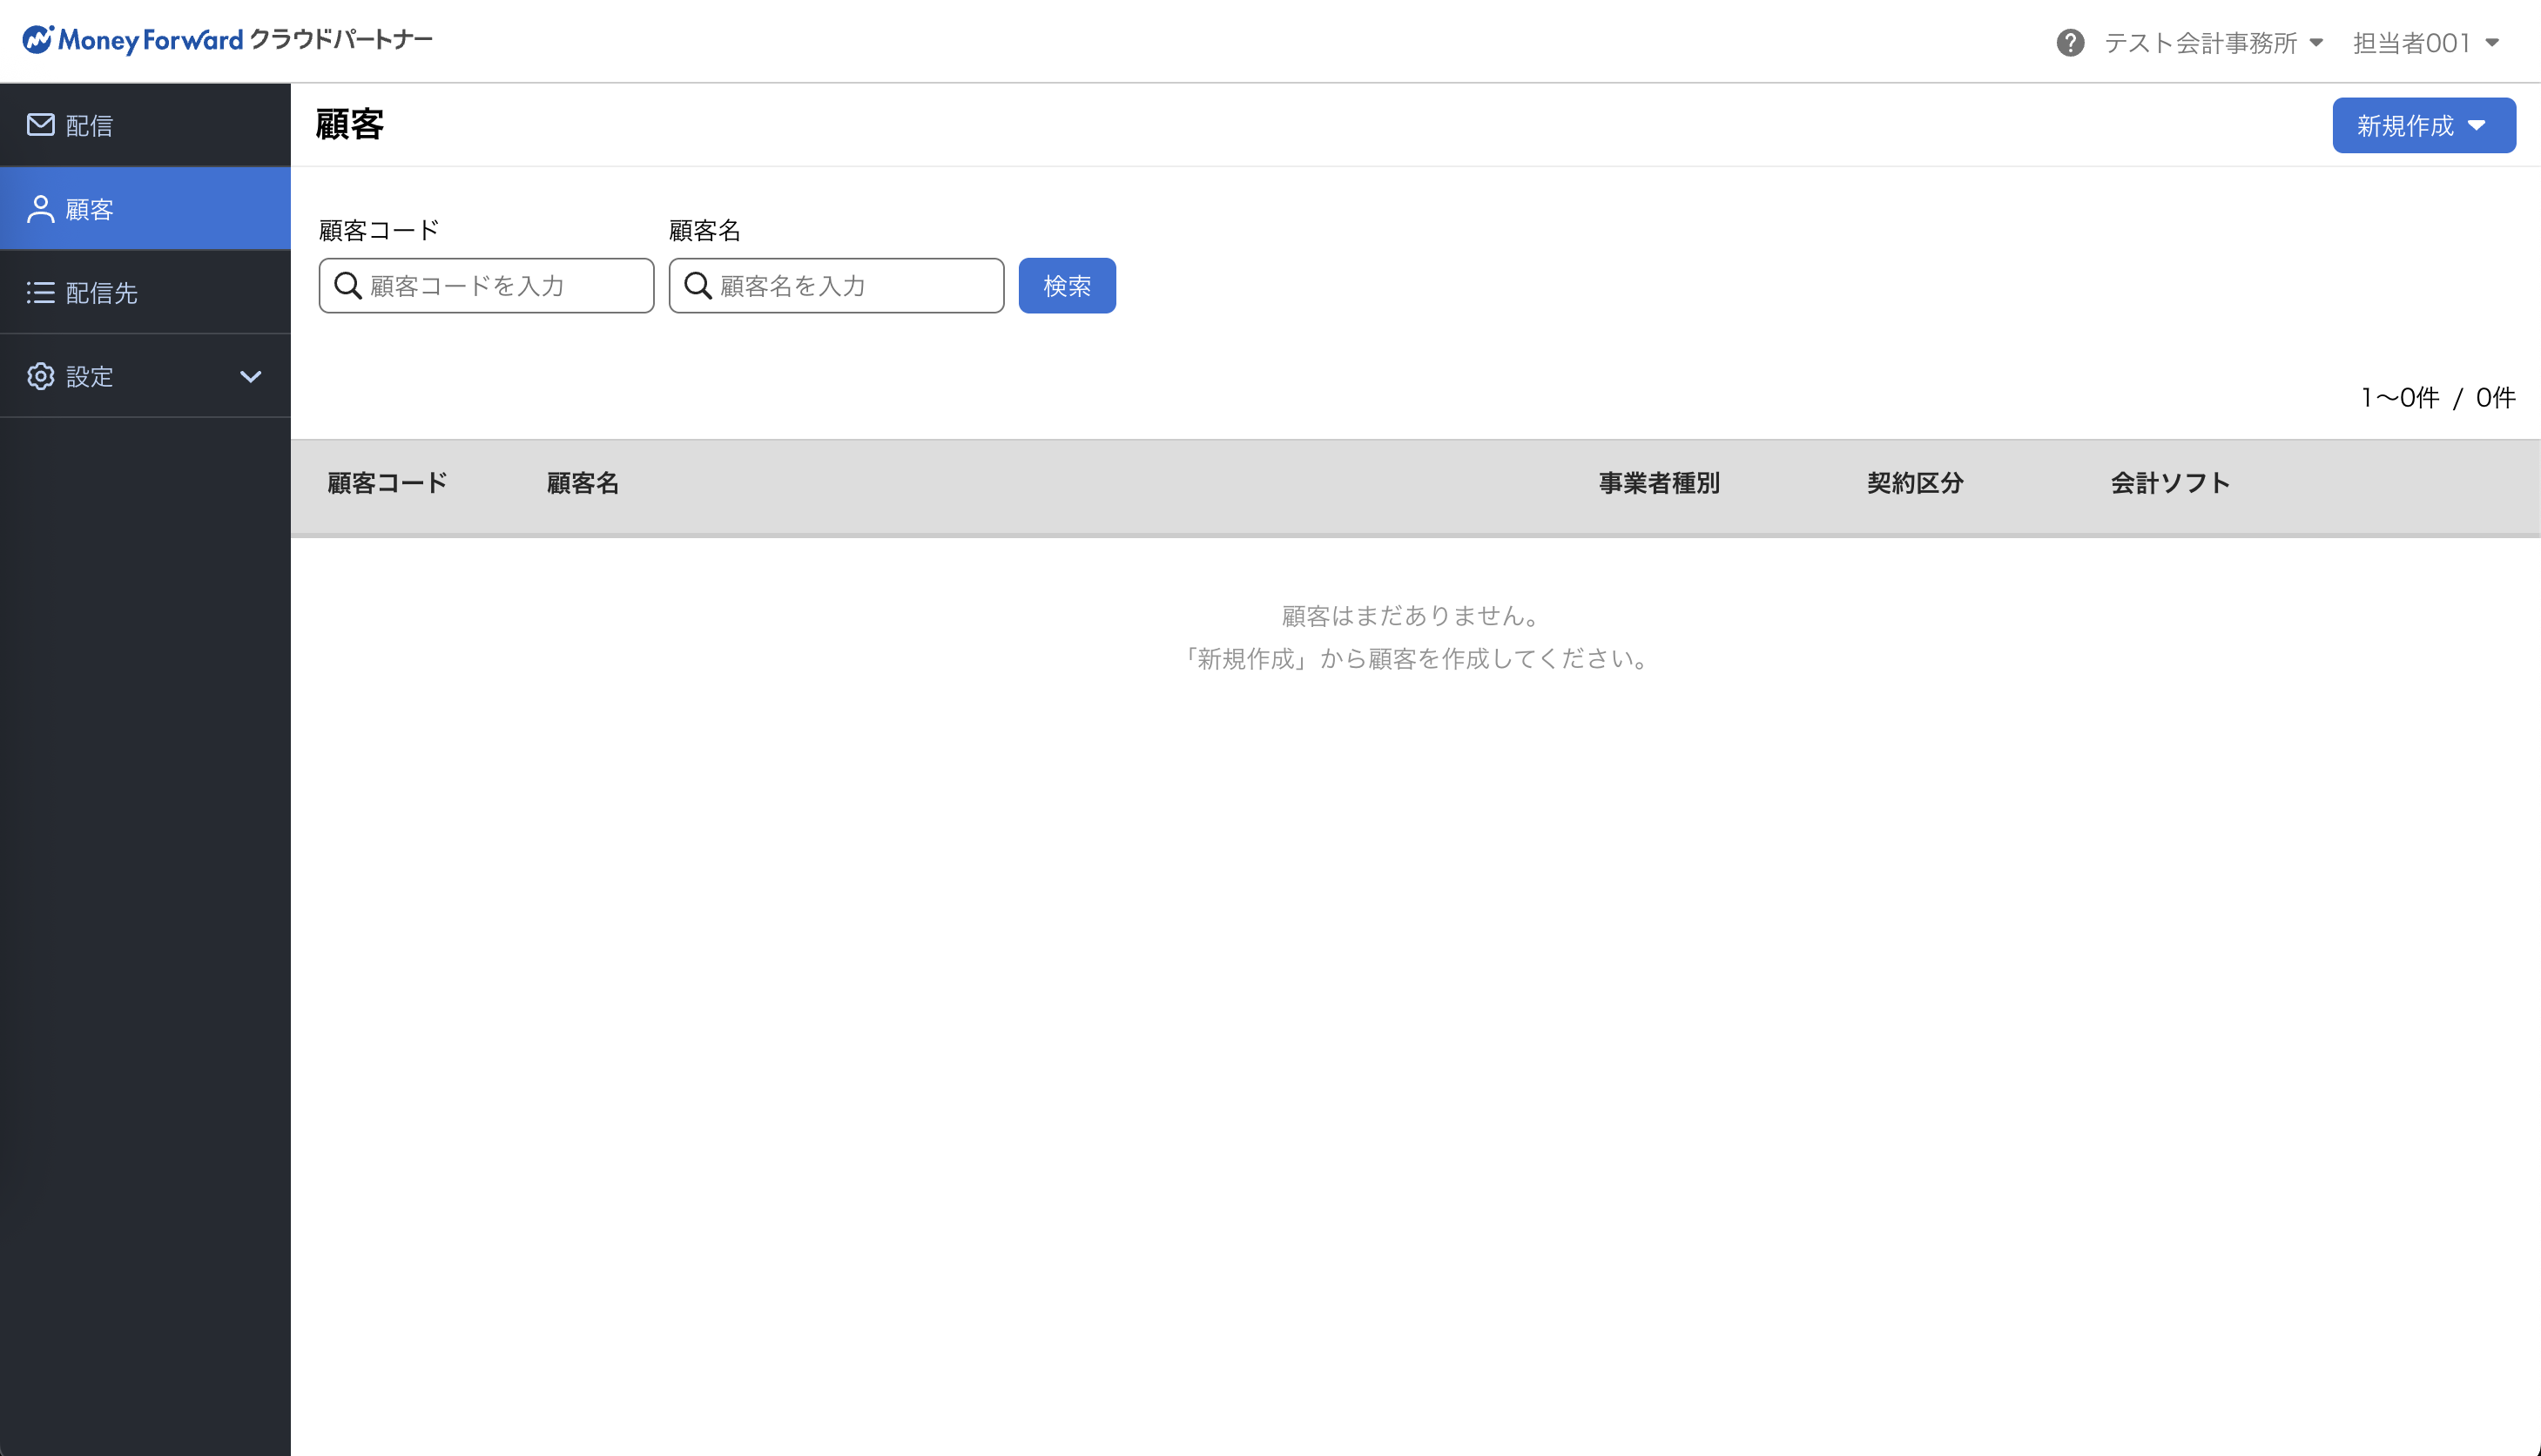Click the 顧客コード column header
The image size is (2541, 1456).
click(387, 483)
